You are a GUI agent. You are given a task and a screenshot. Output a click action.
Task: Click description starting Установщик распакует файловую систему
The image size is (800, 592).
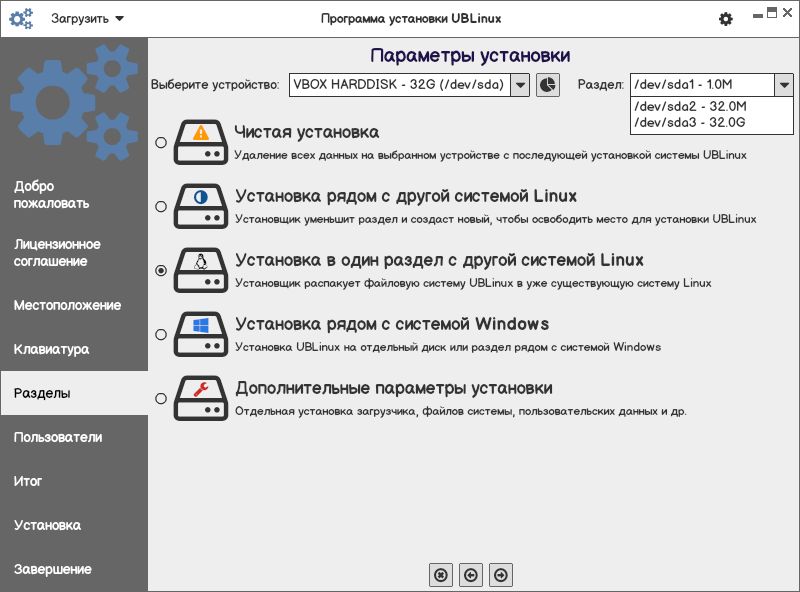[473, 283]
